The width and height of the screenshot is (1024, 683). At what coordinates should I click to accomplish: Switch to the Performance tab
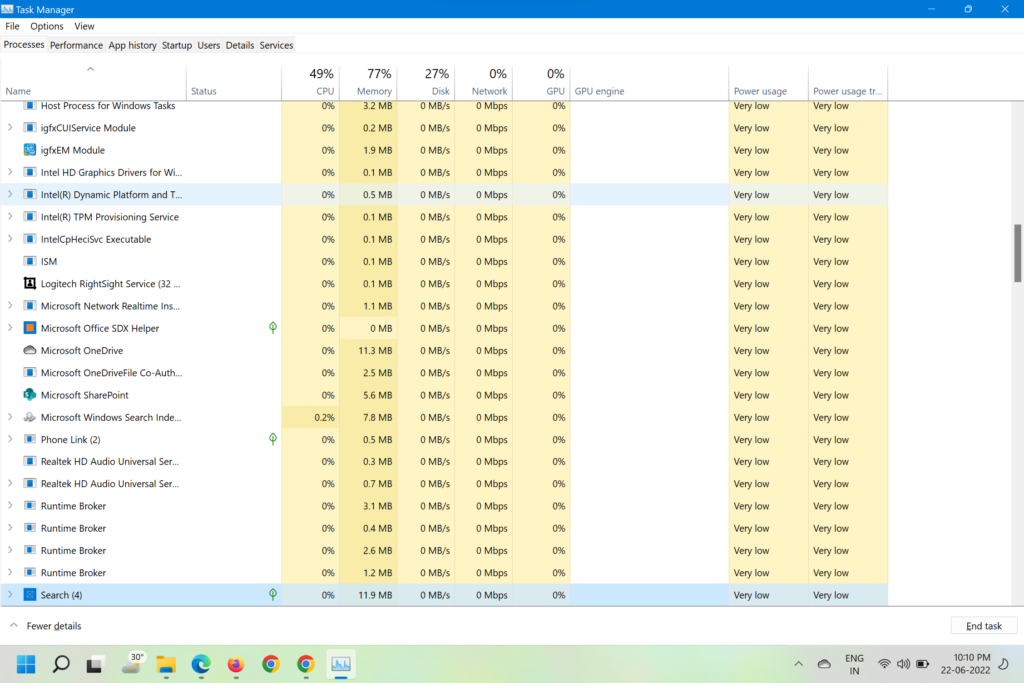coord(76,45)
